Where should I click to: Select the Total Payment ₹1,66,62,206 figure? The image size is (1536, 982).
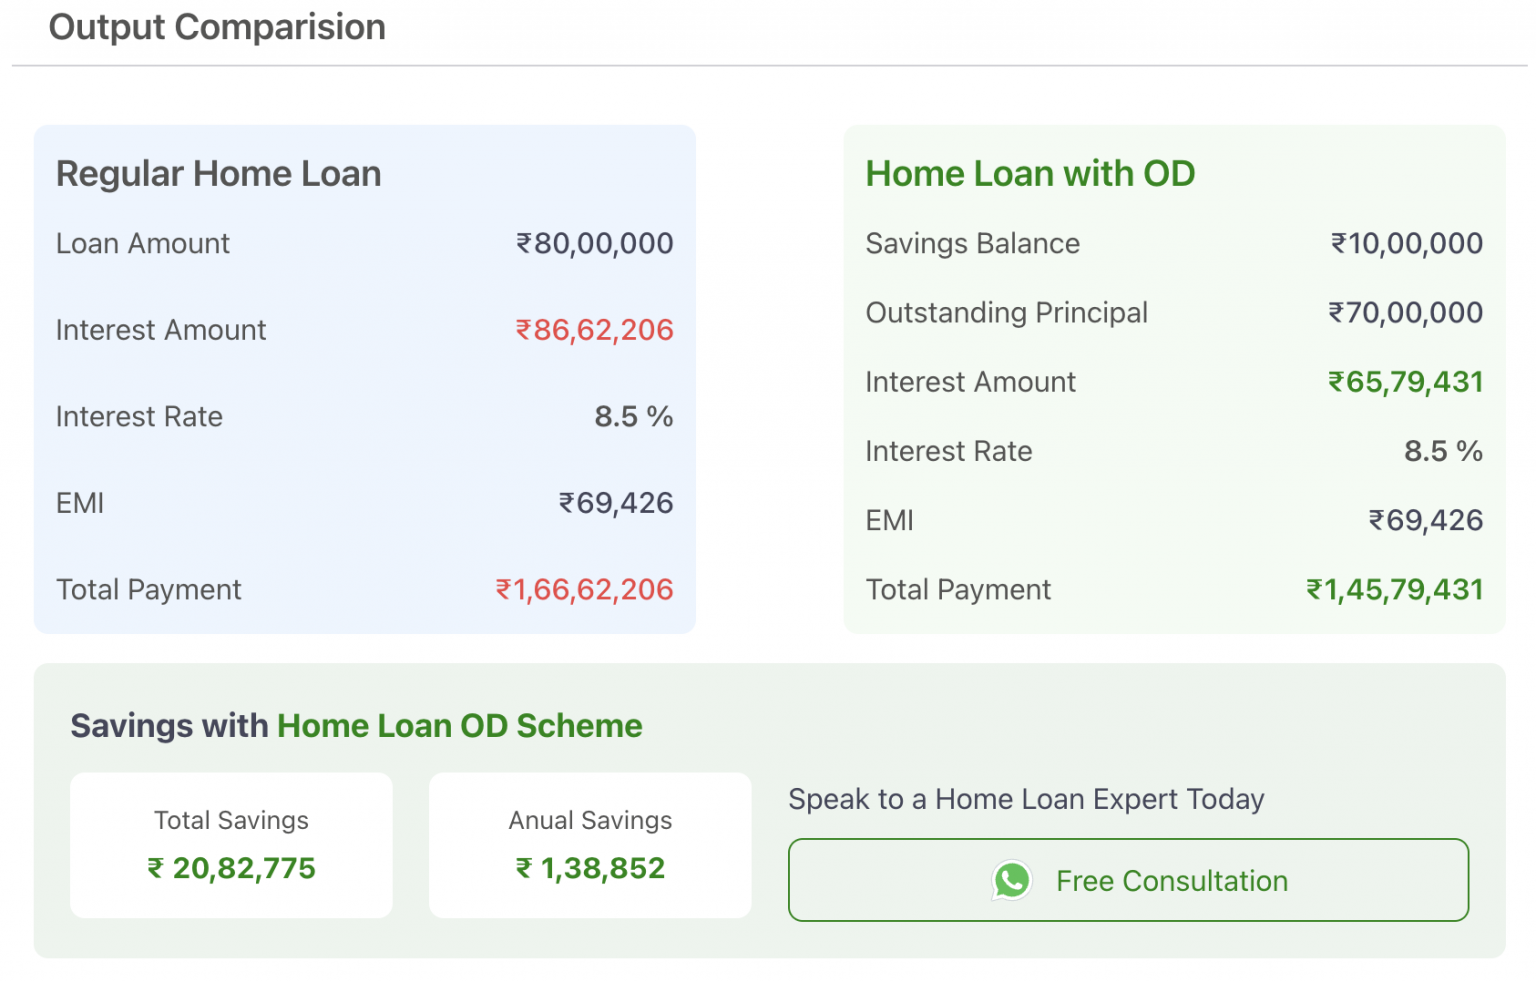click(x=585, y=589)
